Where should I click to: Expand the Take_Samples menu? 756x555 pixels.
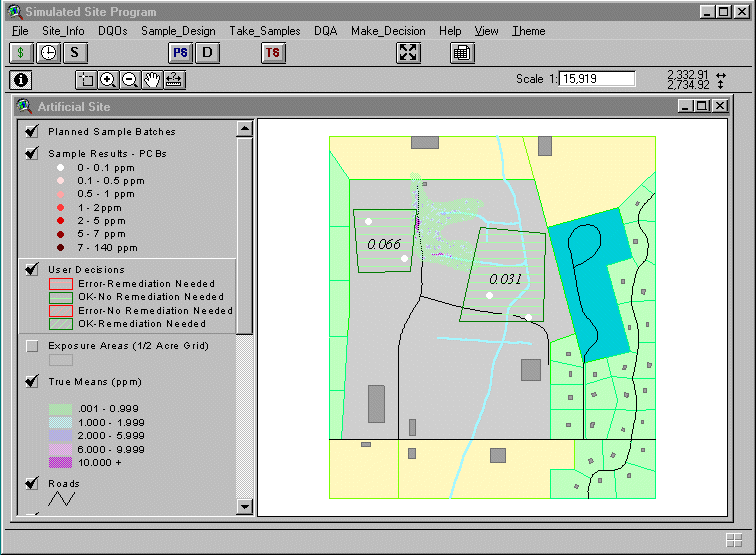(x=265, y=31)
